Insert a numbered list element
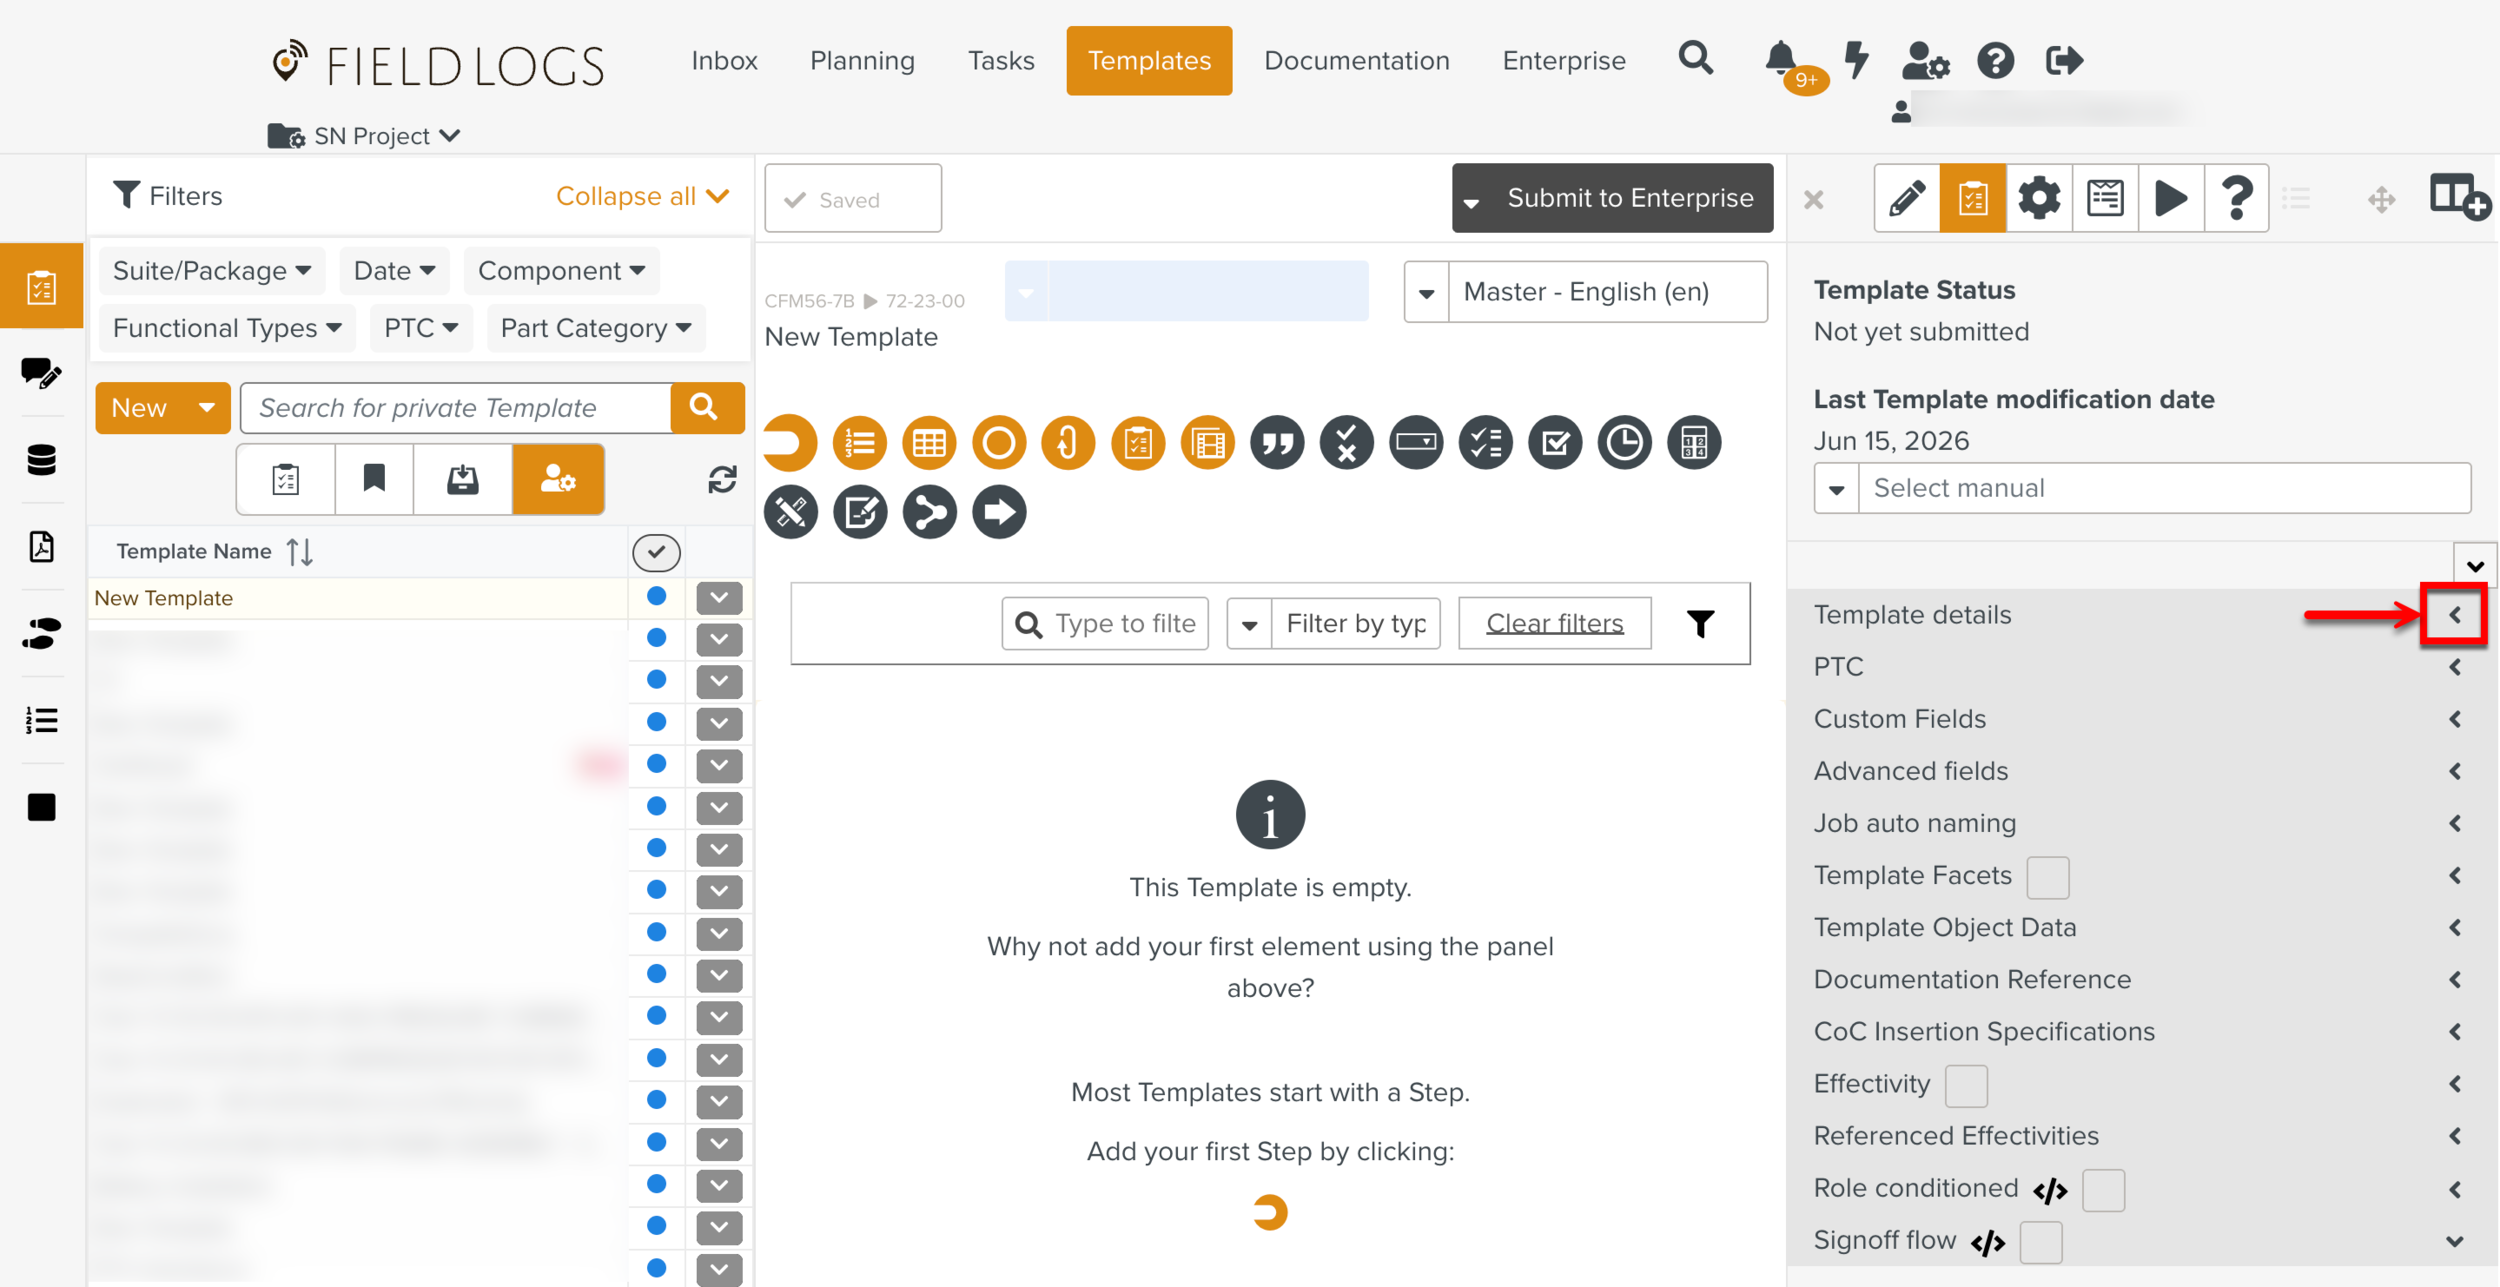This screenshot has width=2500, height=1287. pyautogui.click(x=859, y=442)
